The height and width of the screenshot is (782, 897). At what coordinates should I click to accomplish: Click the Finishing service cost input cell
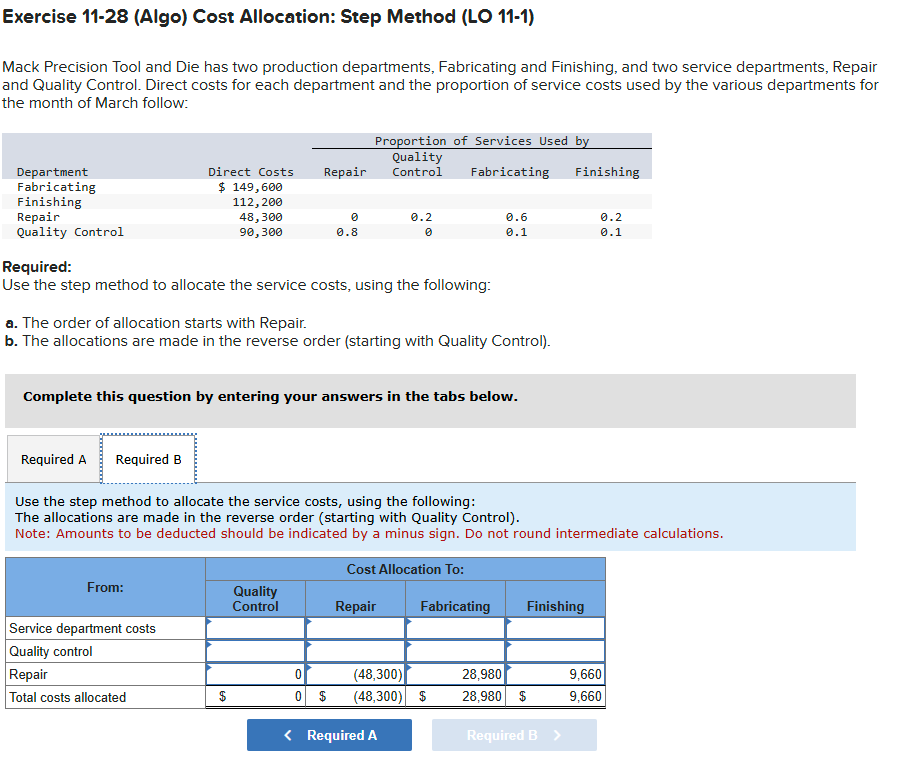(x=555, y=627)
